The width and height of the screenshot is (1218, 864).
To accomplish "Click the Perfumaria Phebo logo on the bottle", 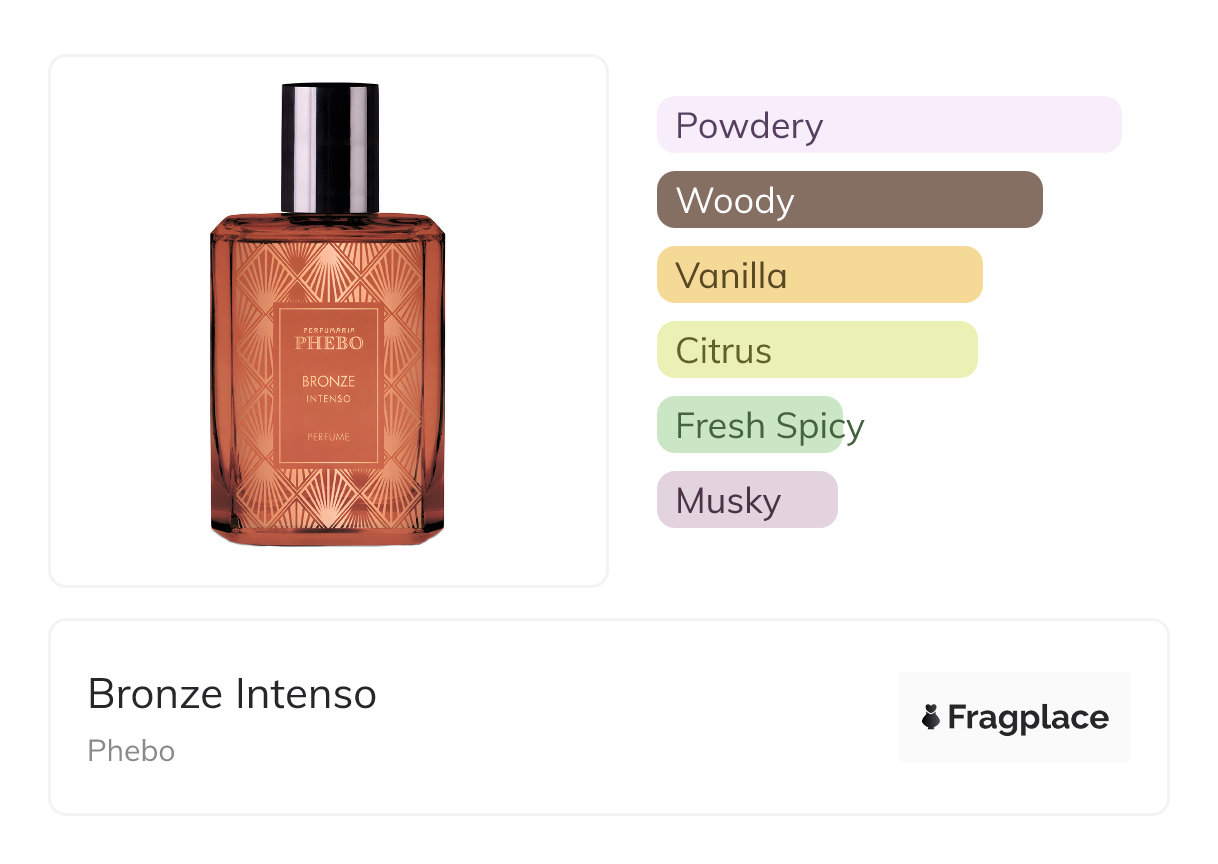I will point(329,338).
